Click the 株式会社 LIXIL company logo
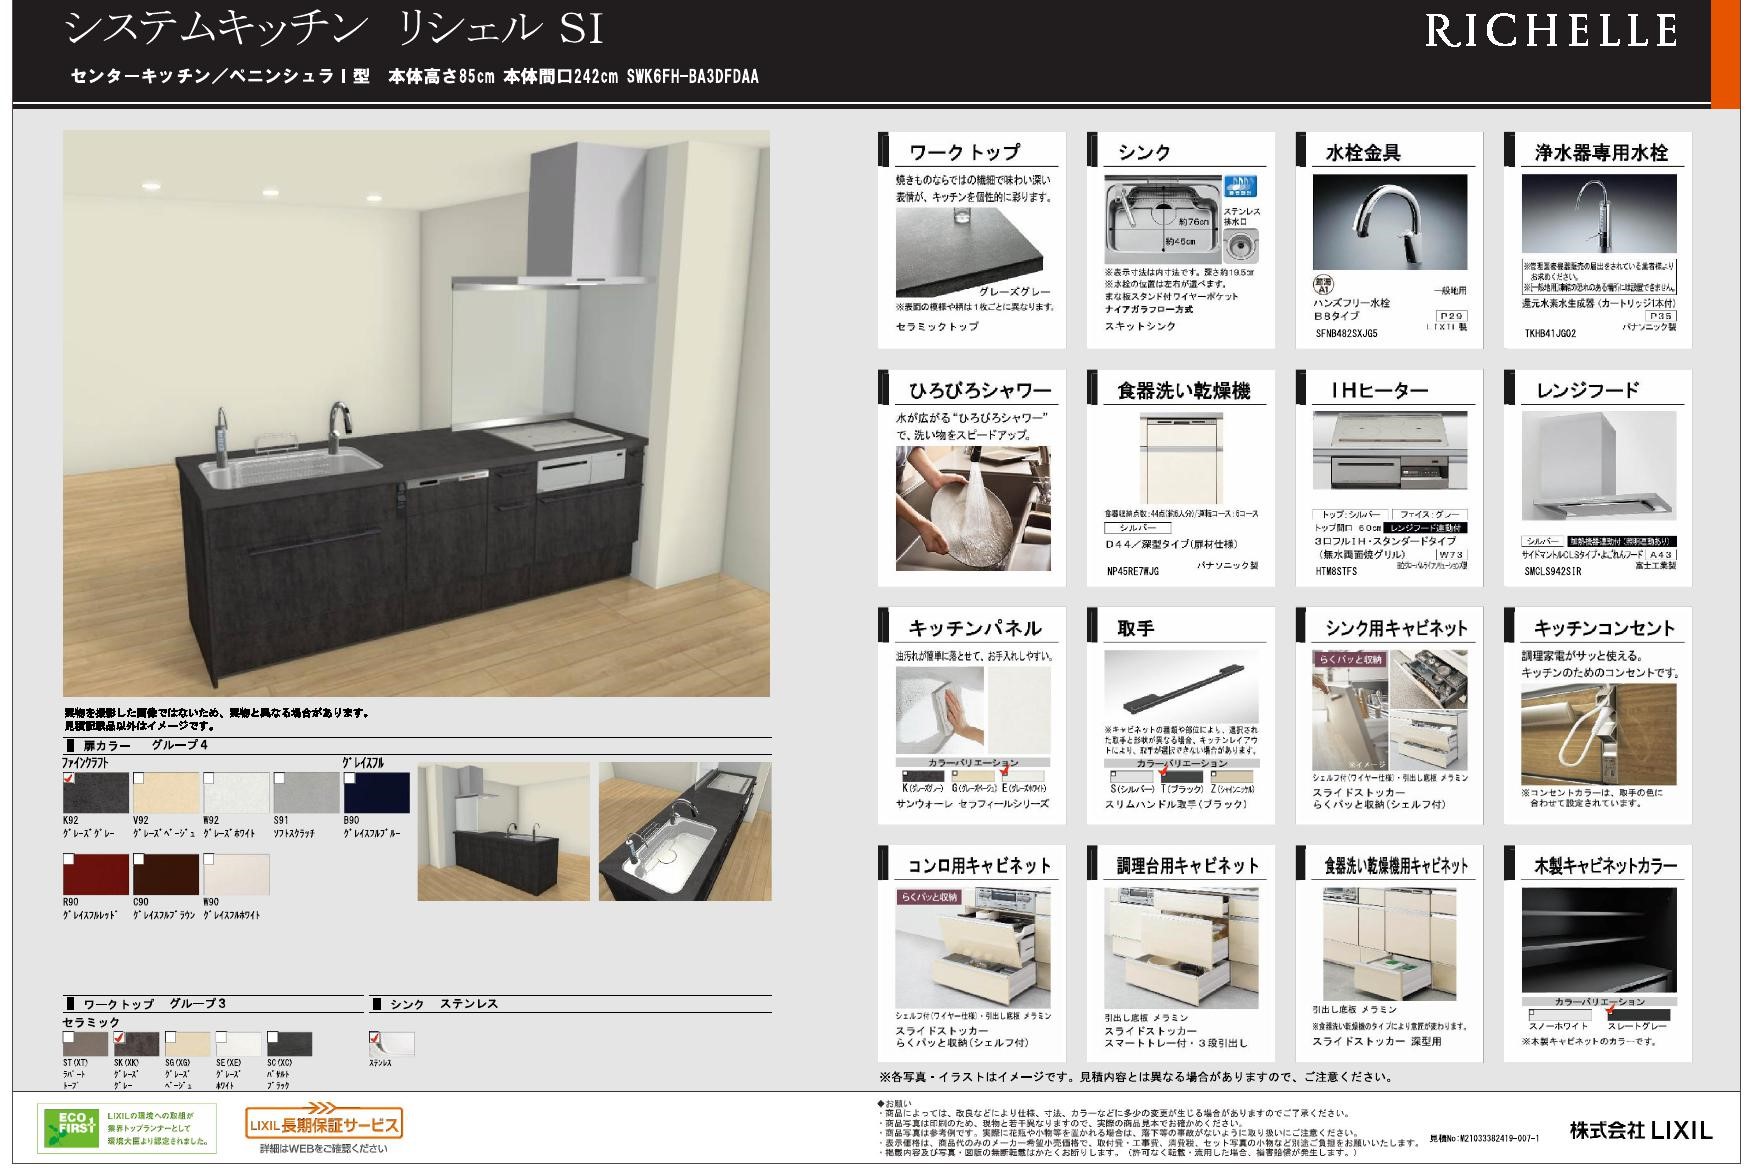The image size is (1754, 1176). (1640, 1130)
